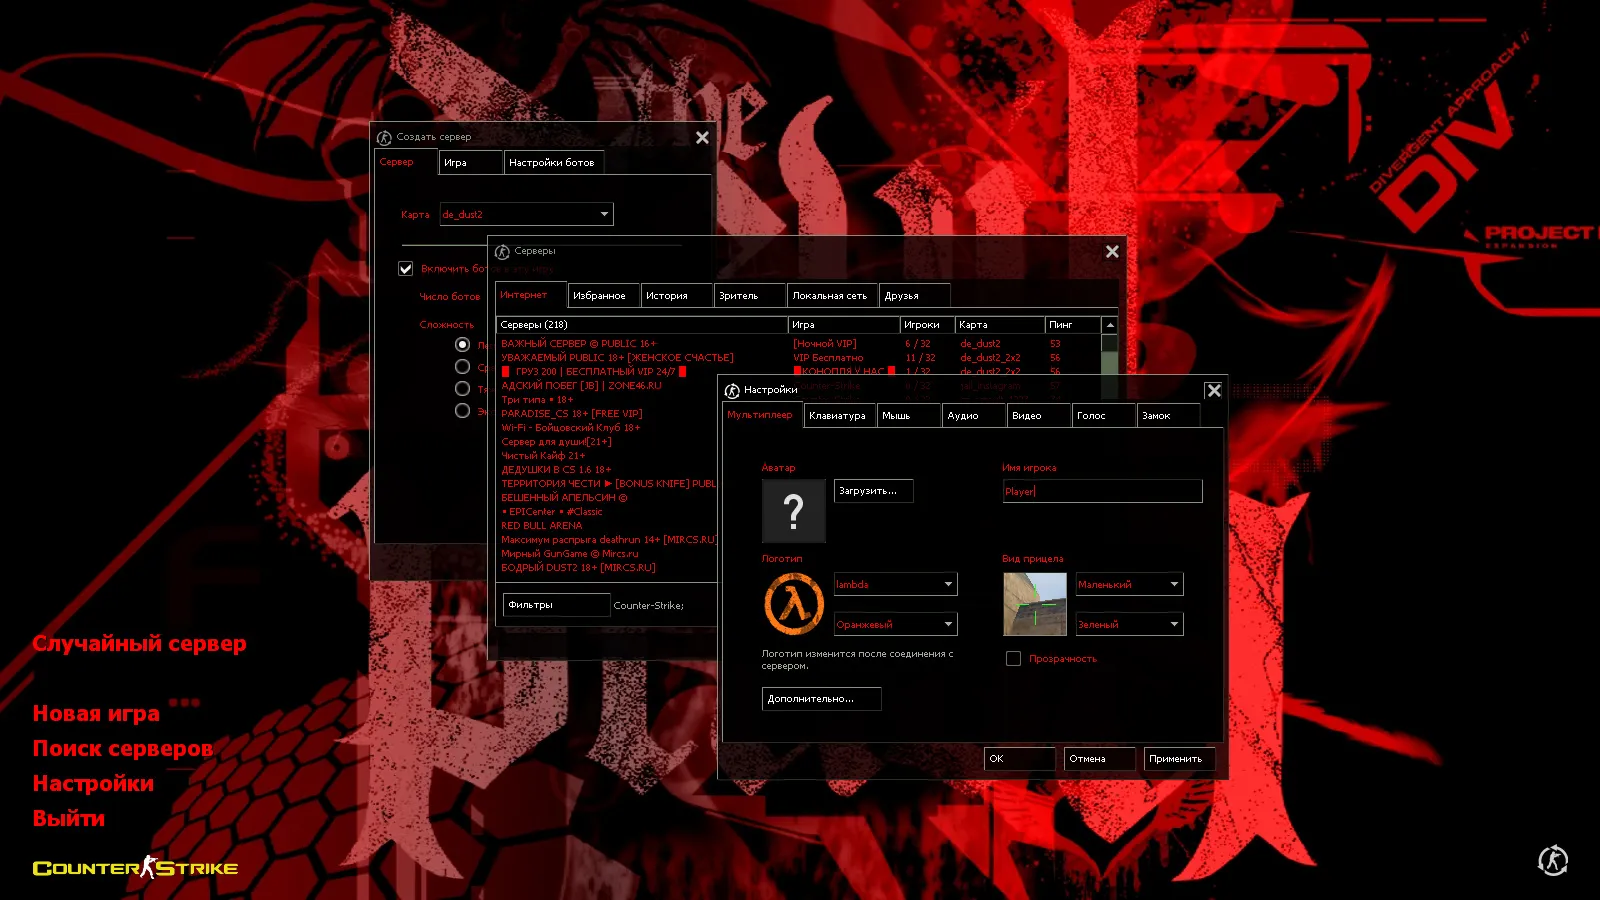
Task: Click the crosshair preview thumbnail
Action: click(1034, 604)
